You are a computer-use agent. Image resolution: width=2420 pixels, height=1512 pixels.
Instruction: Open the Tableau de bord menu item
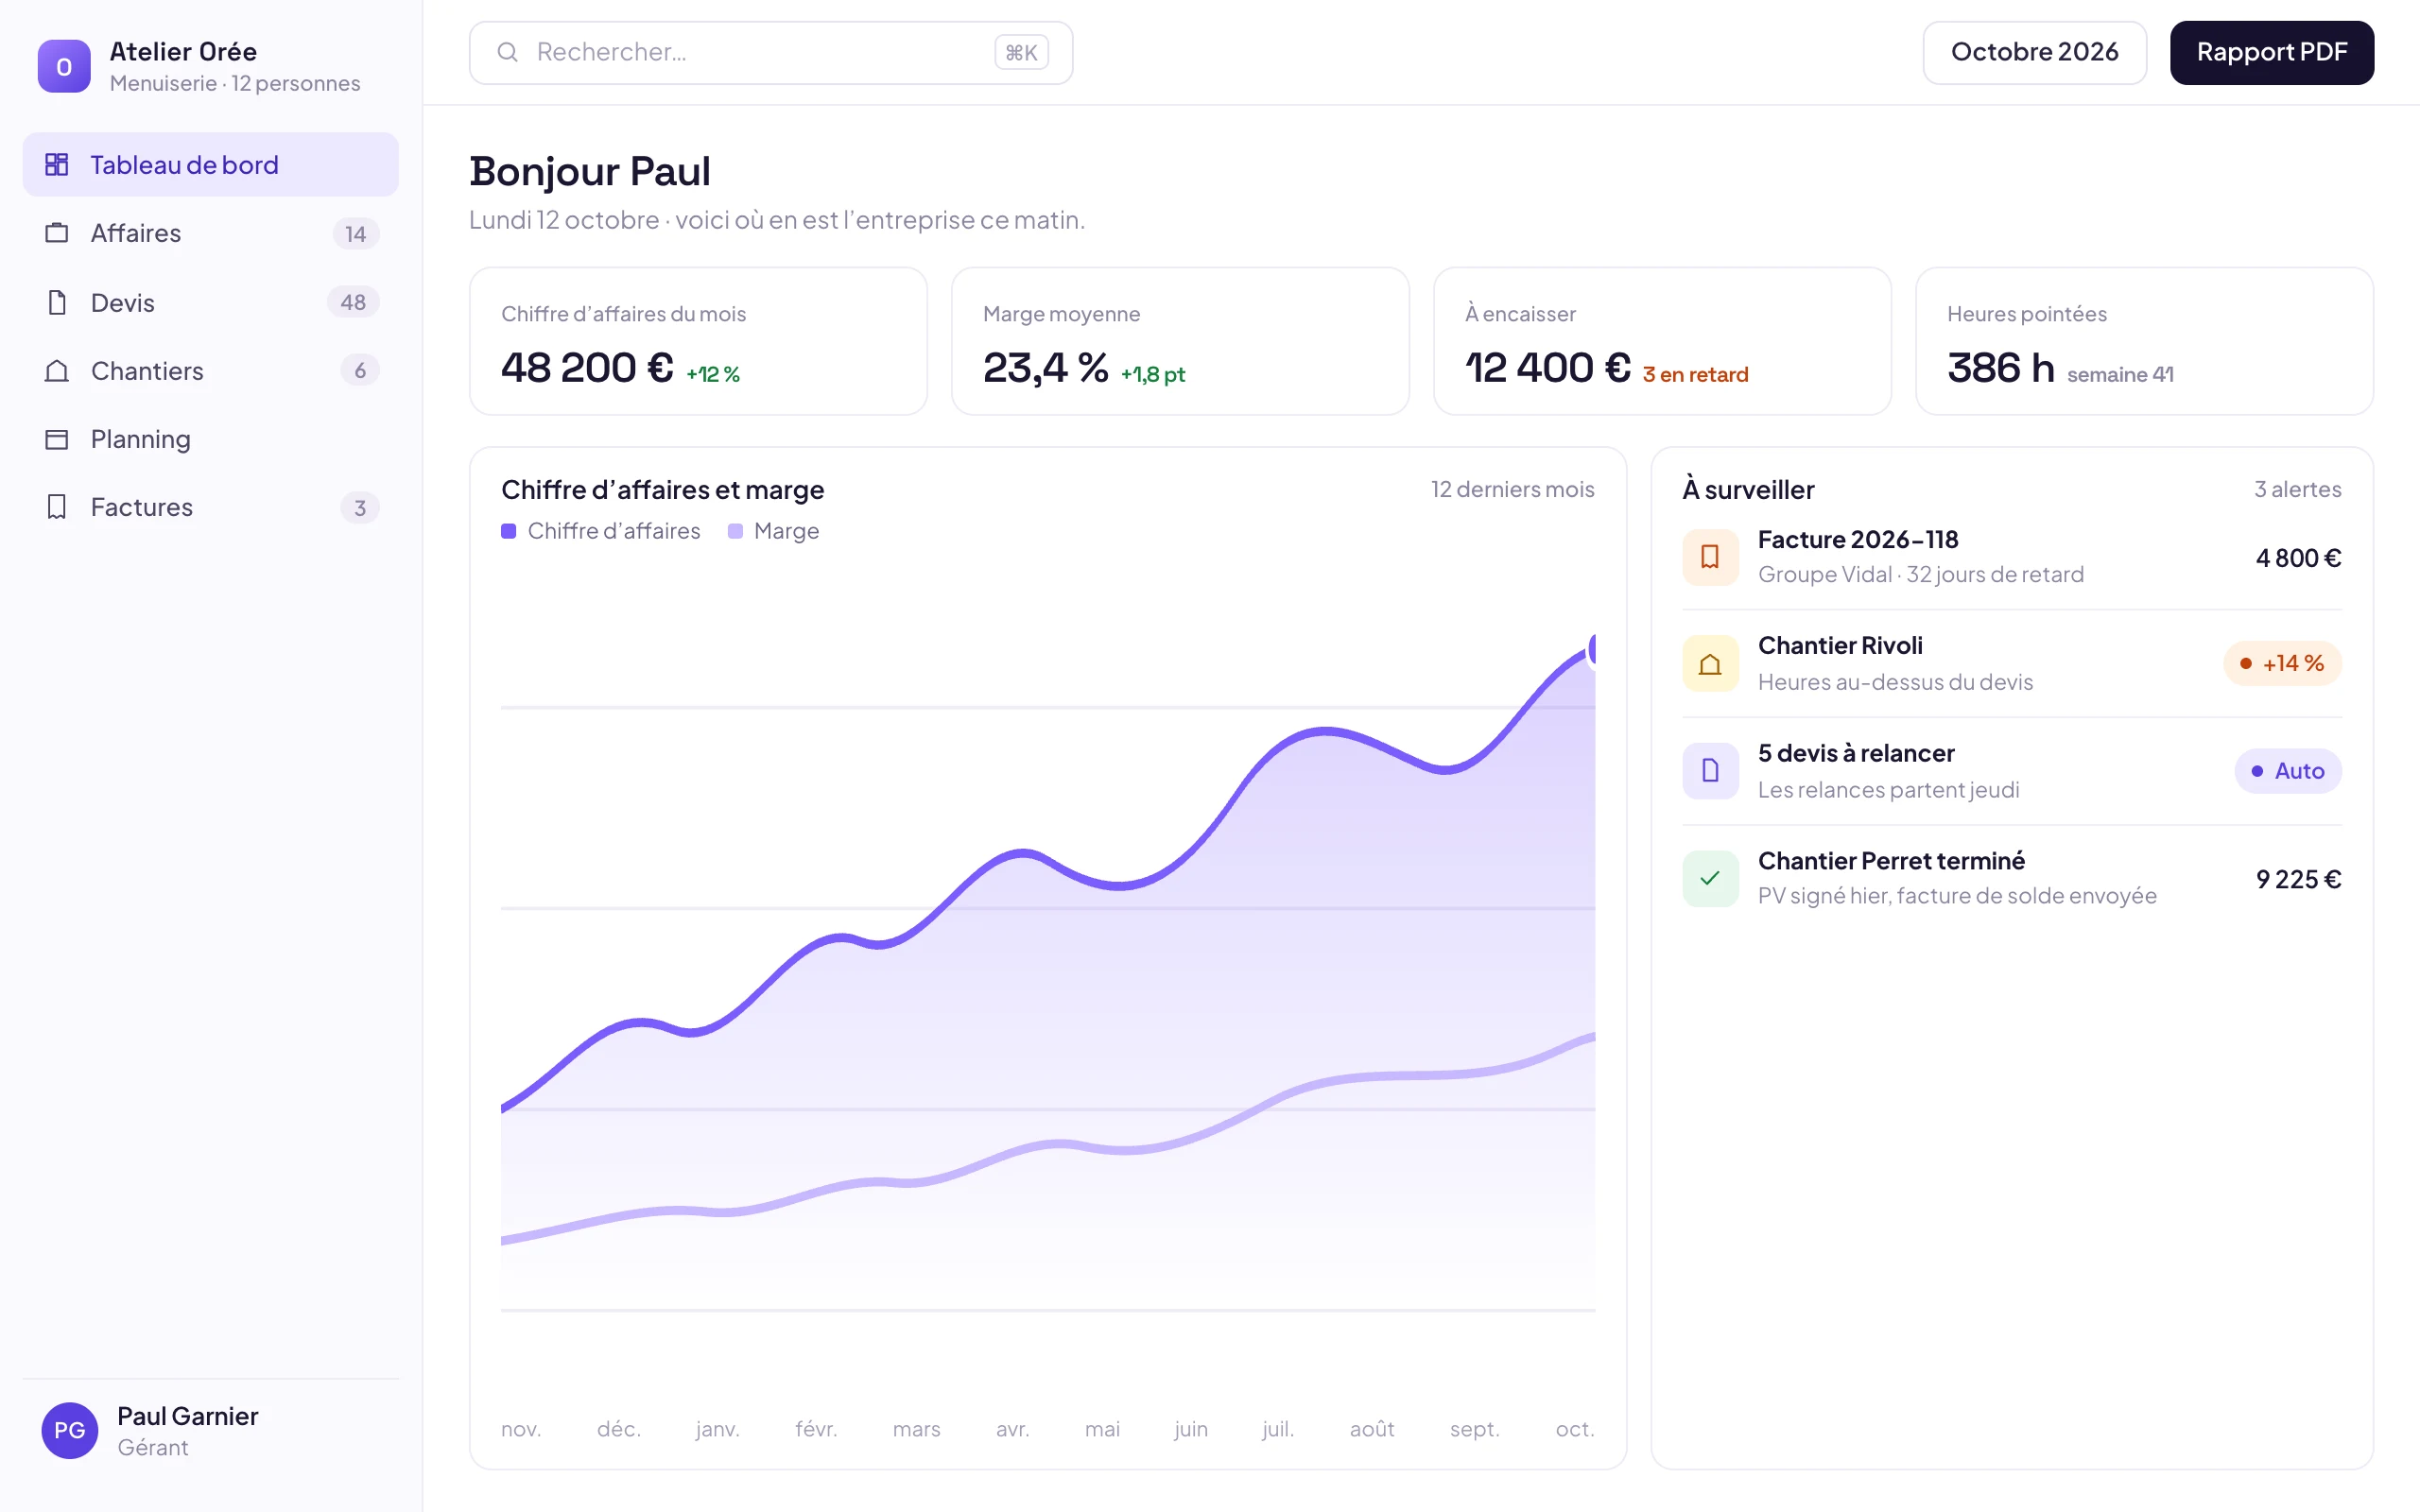210,164
